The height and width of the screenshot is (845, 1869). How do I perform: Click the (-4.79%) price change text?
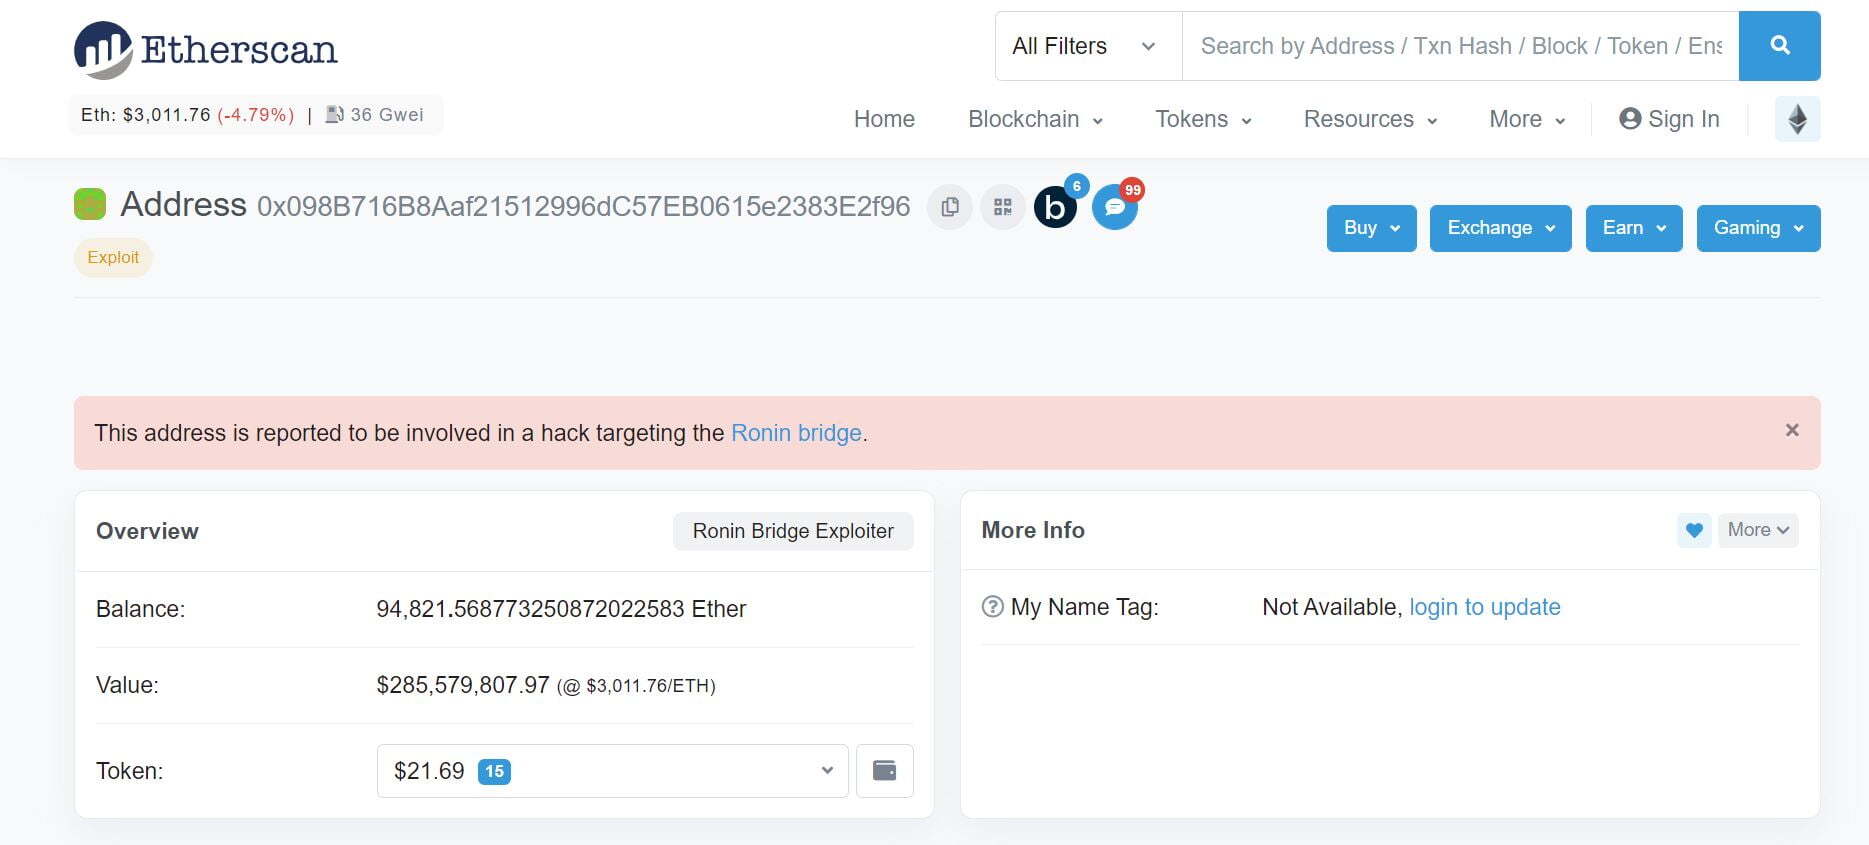pos(256,115)
